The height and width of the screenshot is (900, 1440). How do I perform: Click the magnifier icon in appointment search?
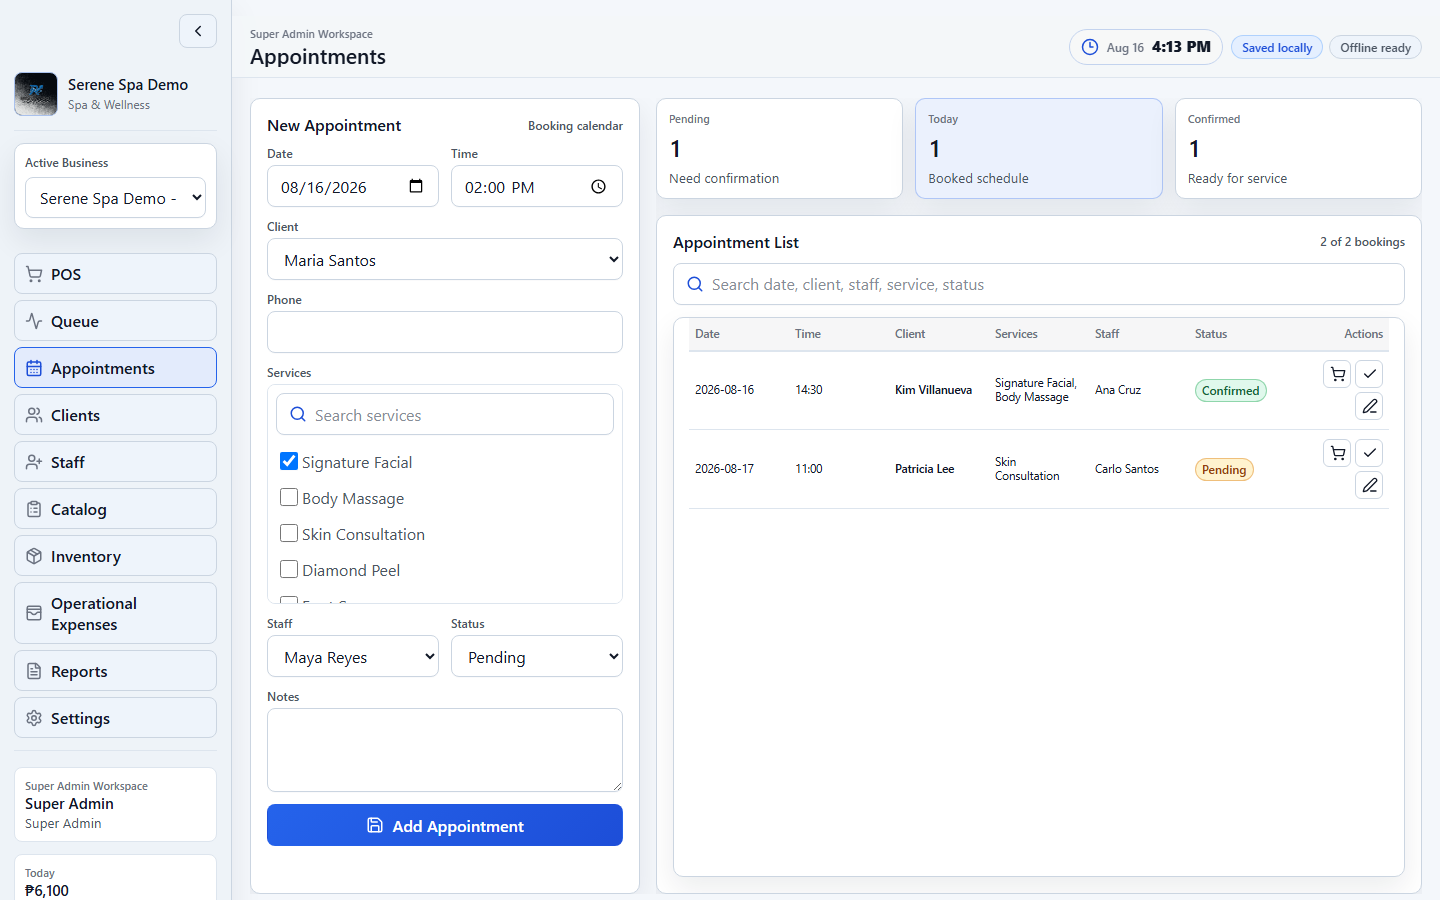(x=695, y=284)
